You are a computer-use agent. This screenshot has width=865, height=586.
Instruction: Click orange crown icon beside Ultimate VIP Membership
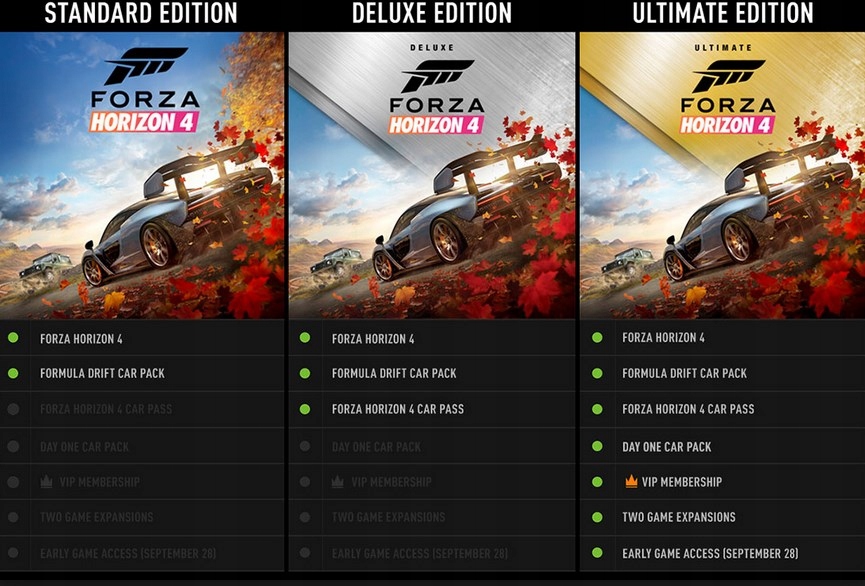pyautogui.click(x=631, y=481)
